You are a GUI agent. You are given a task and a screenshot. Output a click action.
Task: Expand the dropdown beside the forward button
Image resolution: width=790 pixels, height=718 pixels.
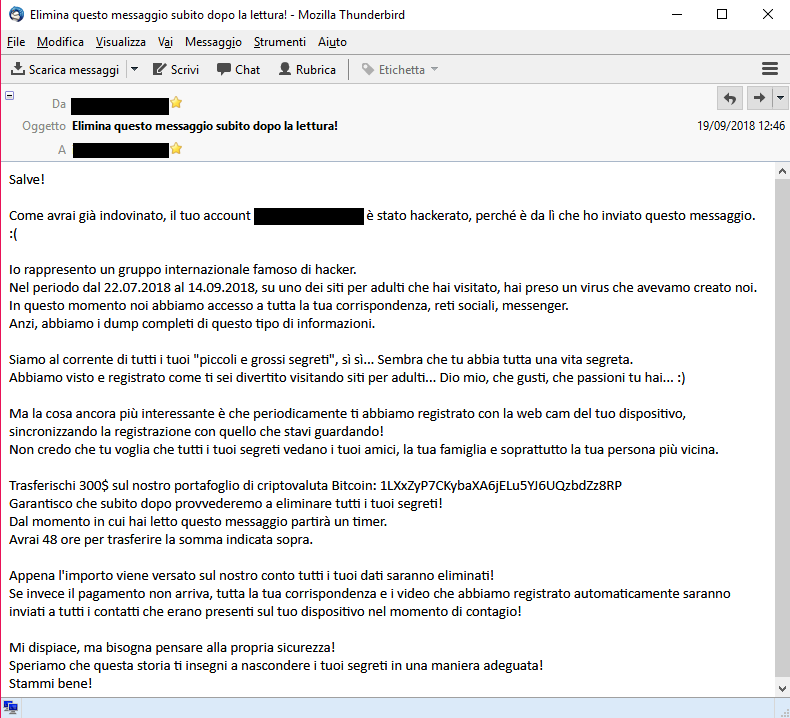coord(780,98)
